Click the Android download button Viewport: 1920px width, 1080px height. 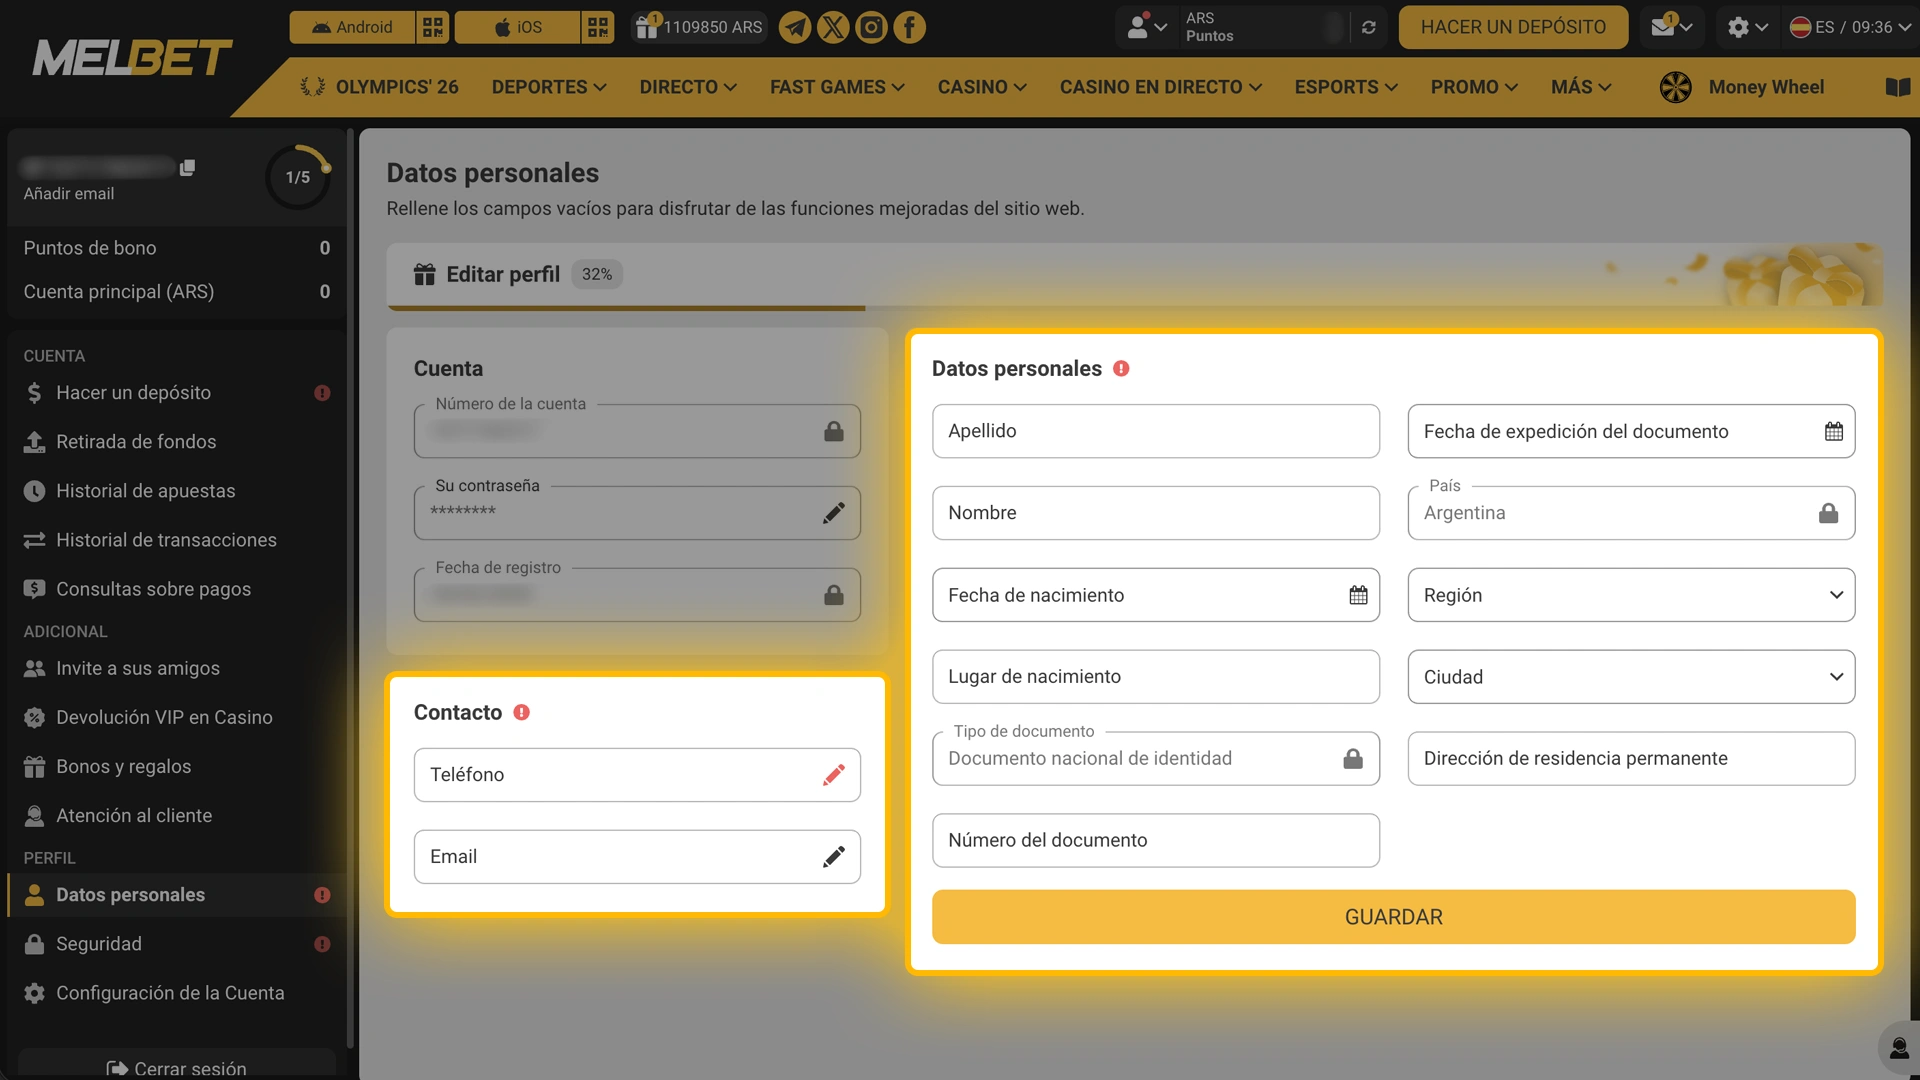(352, 27)
